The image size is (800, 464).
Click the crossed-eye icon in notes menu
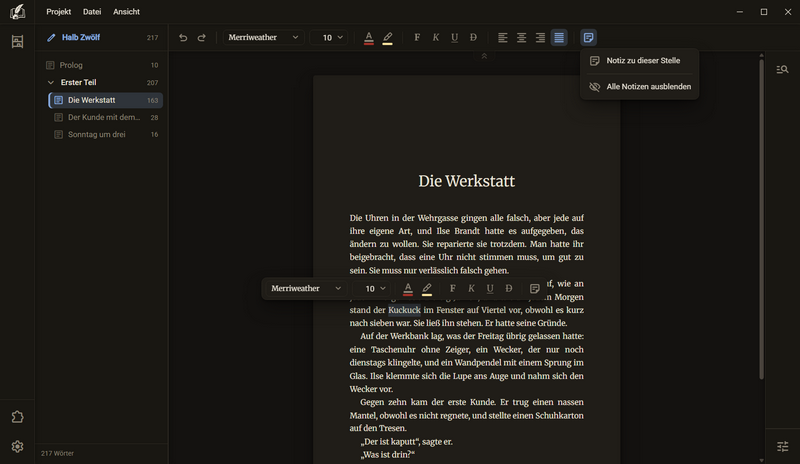point(594,87)
